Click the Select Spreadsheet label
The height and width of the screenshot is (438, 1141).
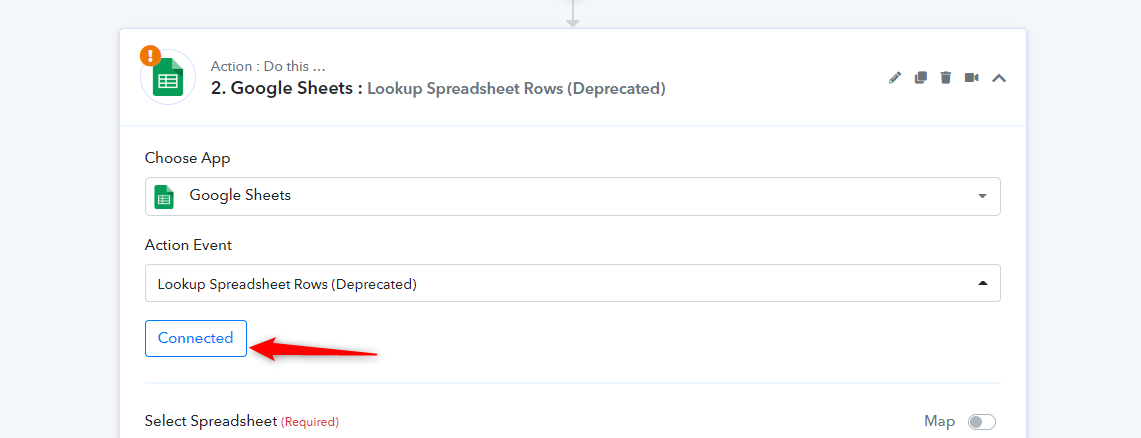tap(211, 421)
